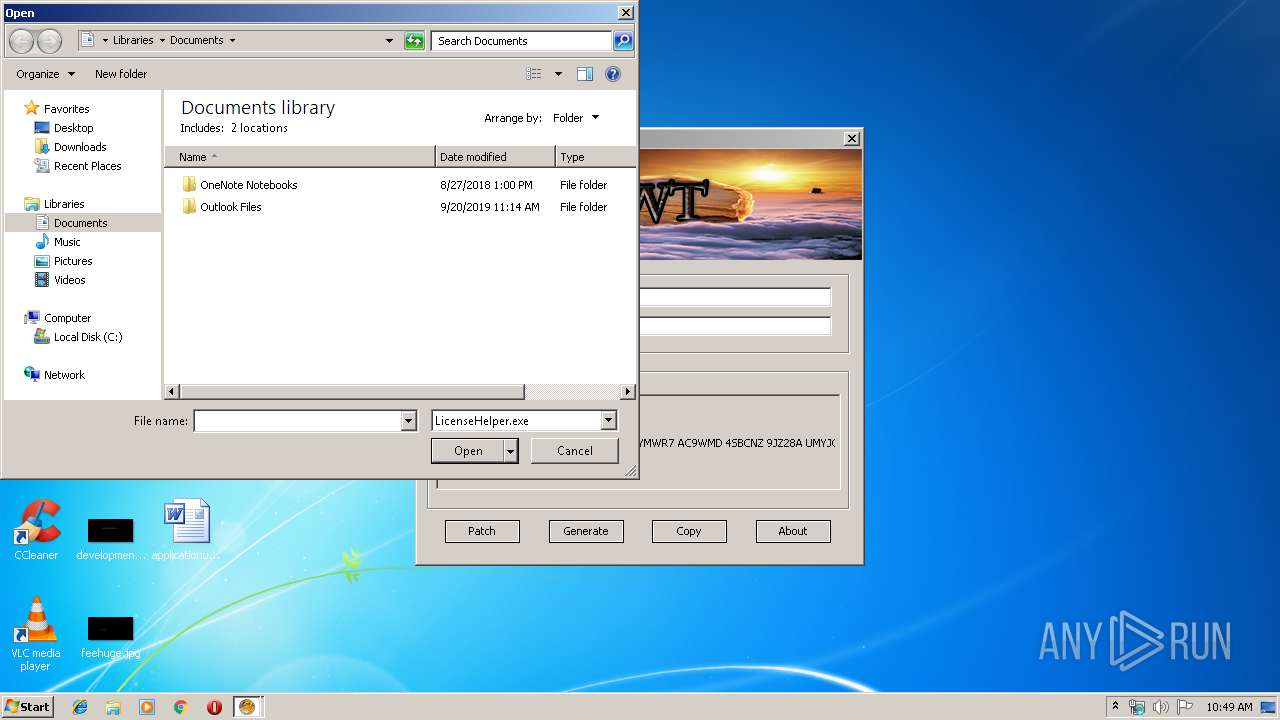Click Patch in the keygen window

pos(482,531)
